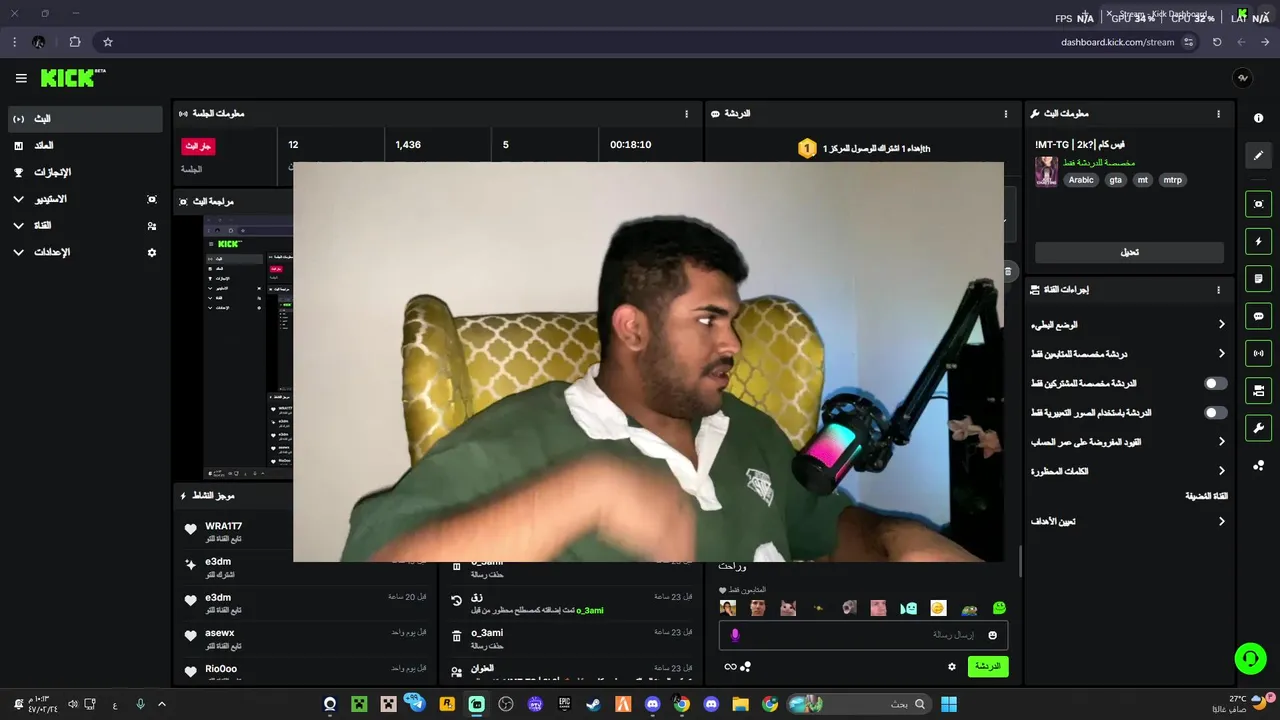This screenshot has width=1280, height=720.
Task: Expand the banned words row
Action: click(x=1129, y=471)
